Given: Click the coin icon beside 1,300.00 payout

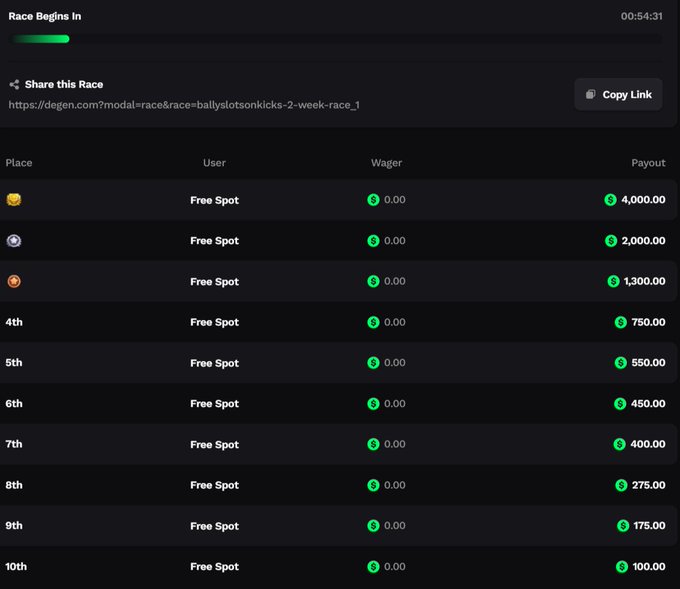Looking at the screenshot, I should [613, 281].
